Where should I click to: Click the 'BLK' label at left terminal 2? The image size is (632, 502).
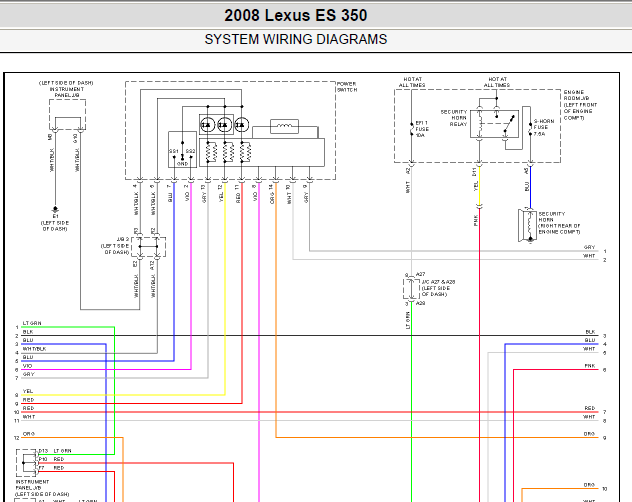pyautogui.click(x=28, y=332)
